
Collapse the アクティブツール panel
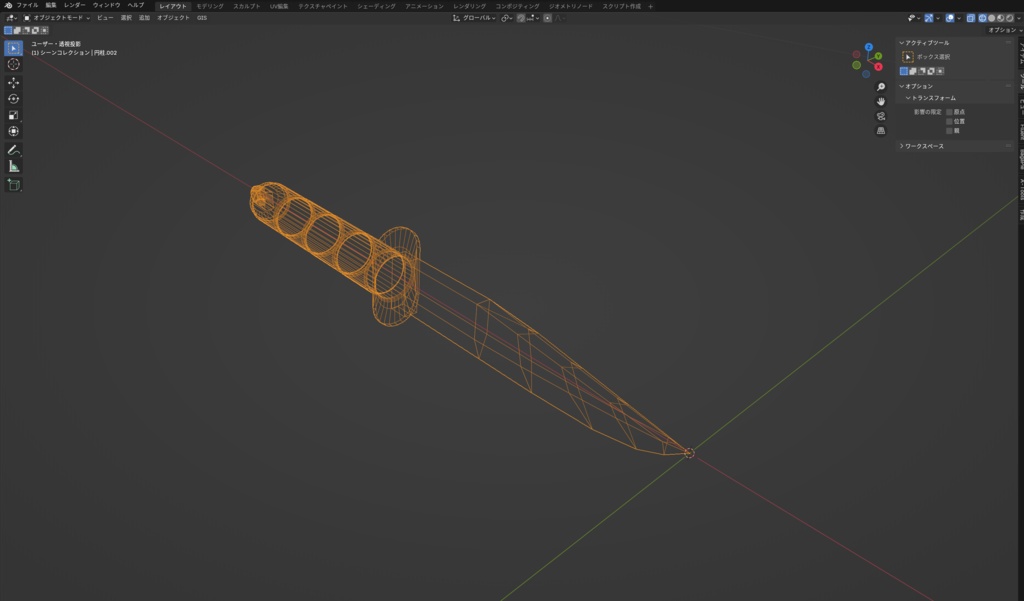902,43
